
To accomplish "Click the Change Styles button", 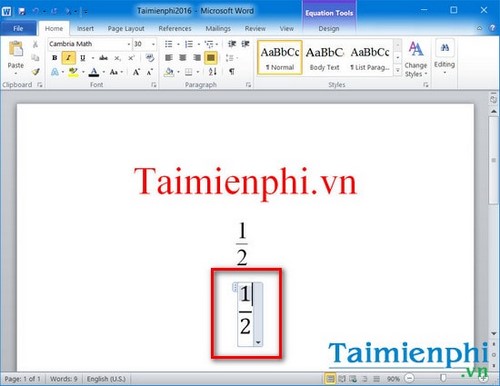I will click(x=416, y=59).
